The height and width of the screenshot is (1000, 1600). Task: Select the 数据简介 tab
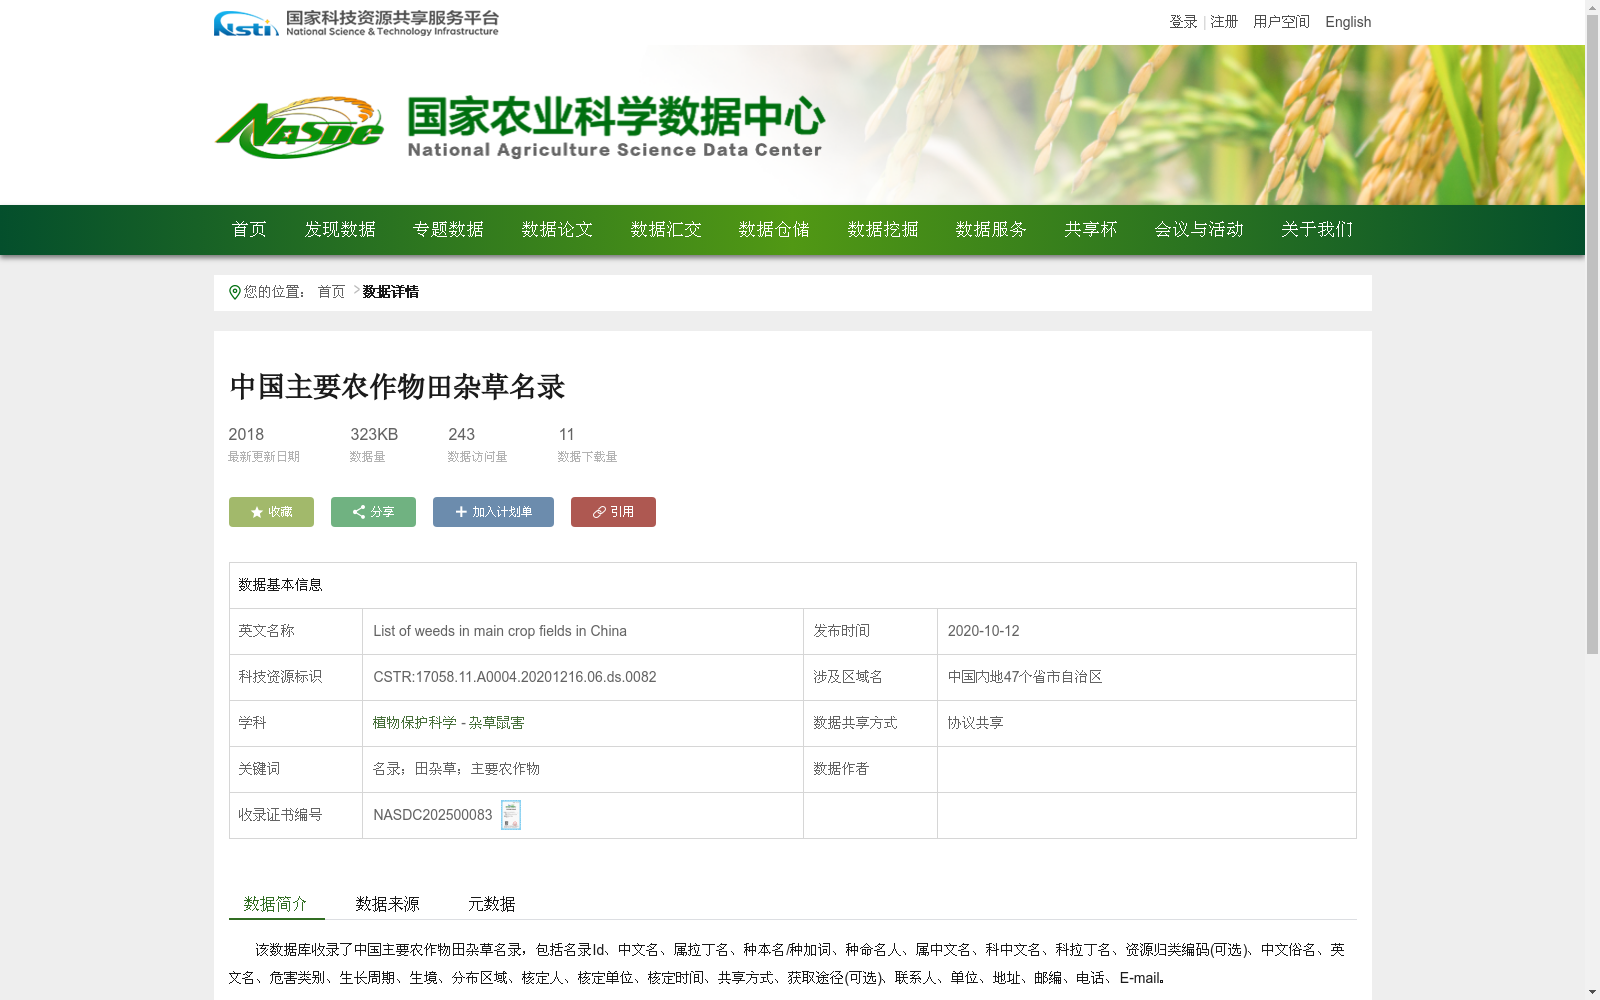click(276, 904)
